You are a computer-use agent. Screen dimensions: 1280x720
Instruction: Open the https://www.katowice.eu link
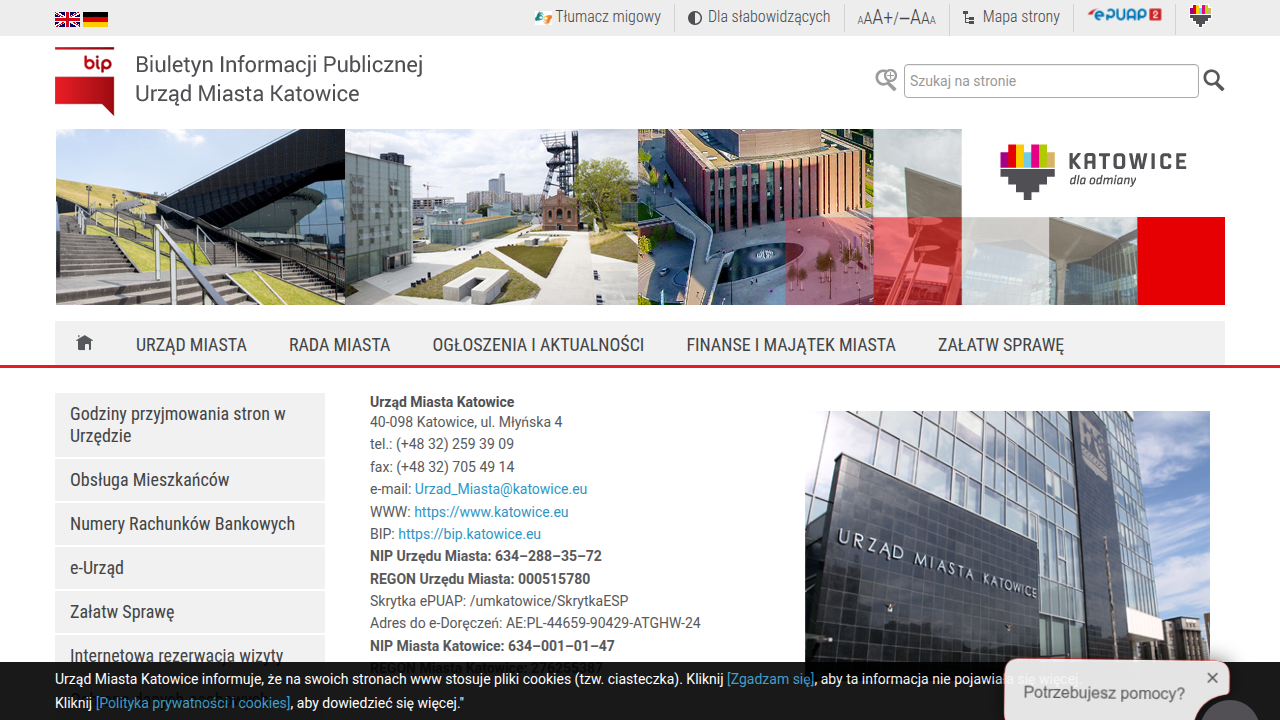click(x=491, y=512)
